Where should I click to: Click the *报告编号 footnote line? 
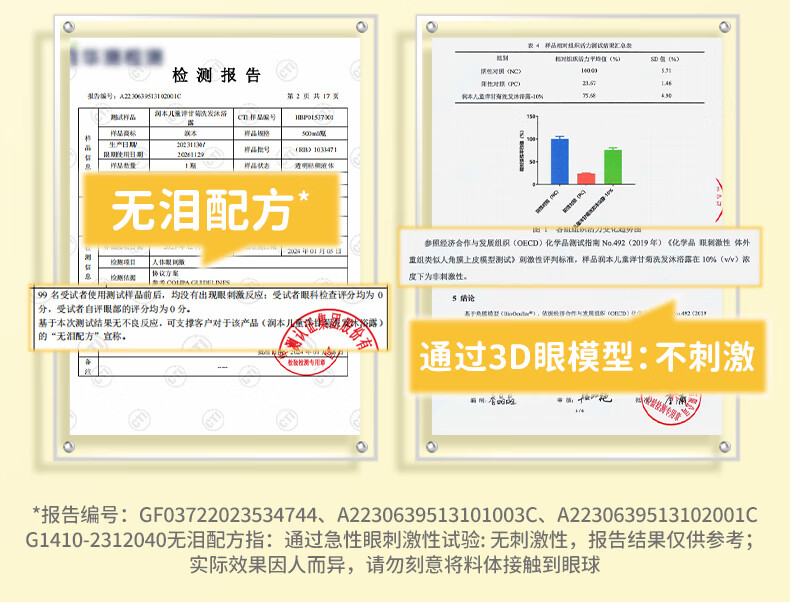394,515
